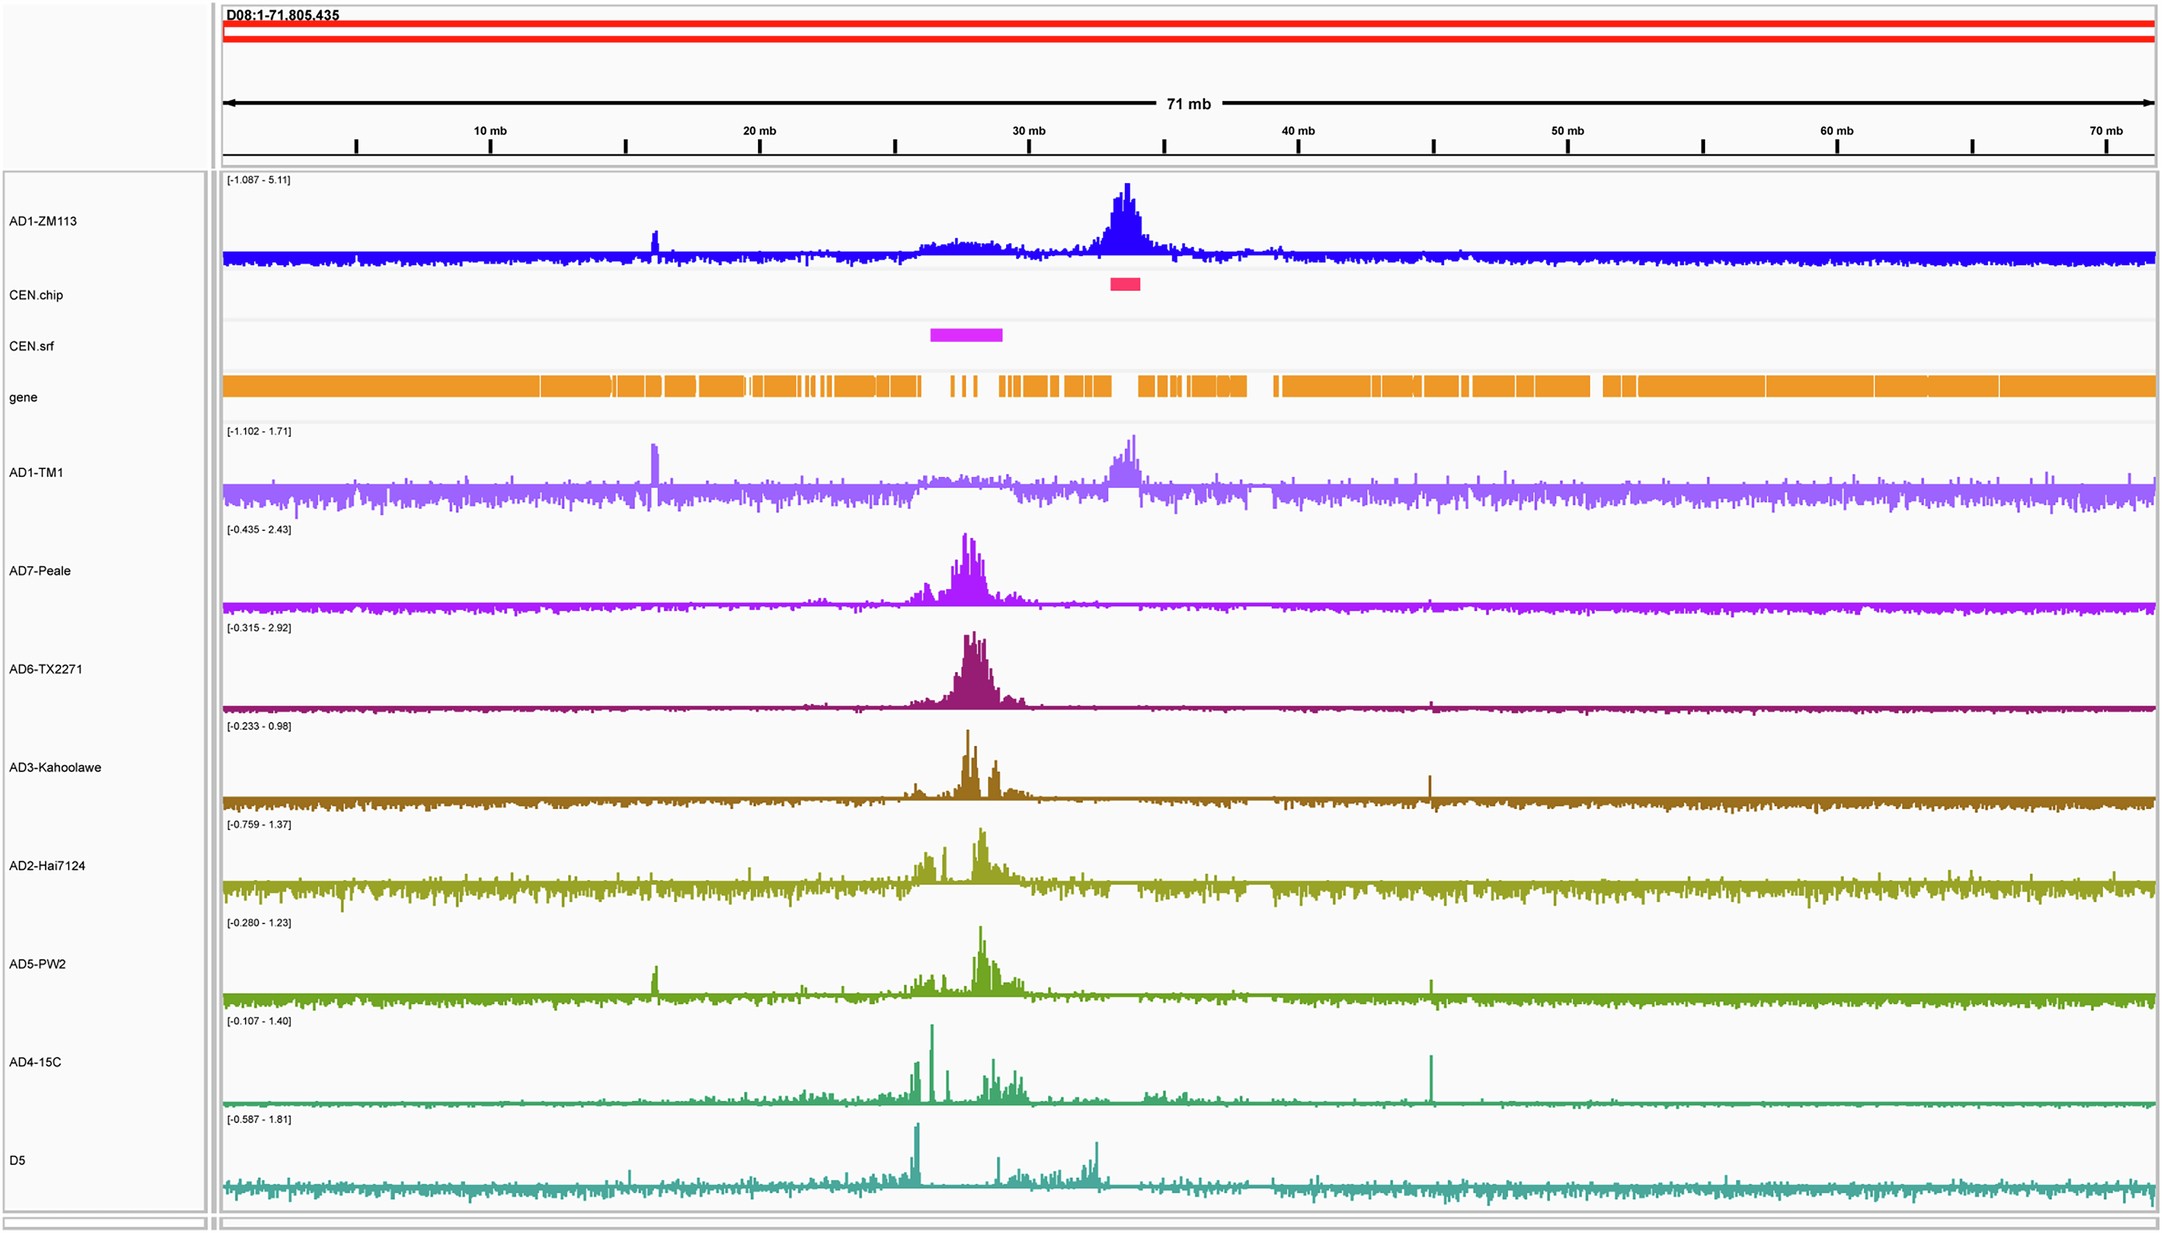Screen dimensions: 2162x1233
Task: Select the AD2-Hai7124 track name
Action: (x=47, y=866)
